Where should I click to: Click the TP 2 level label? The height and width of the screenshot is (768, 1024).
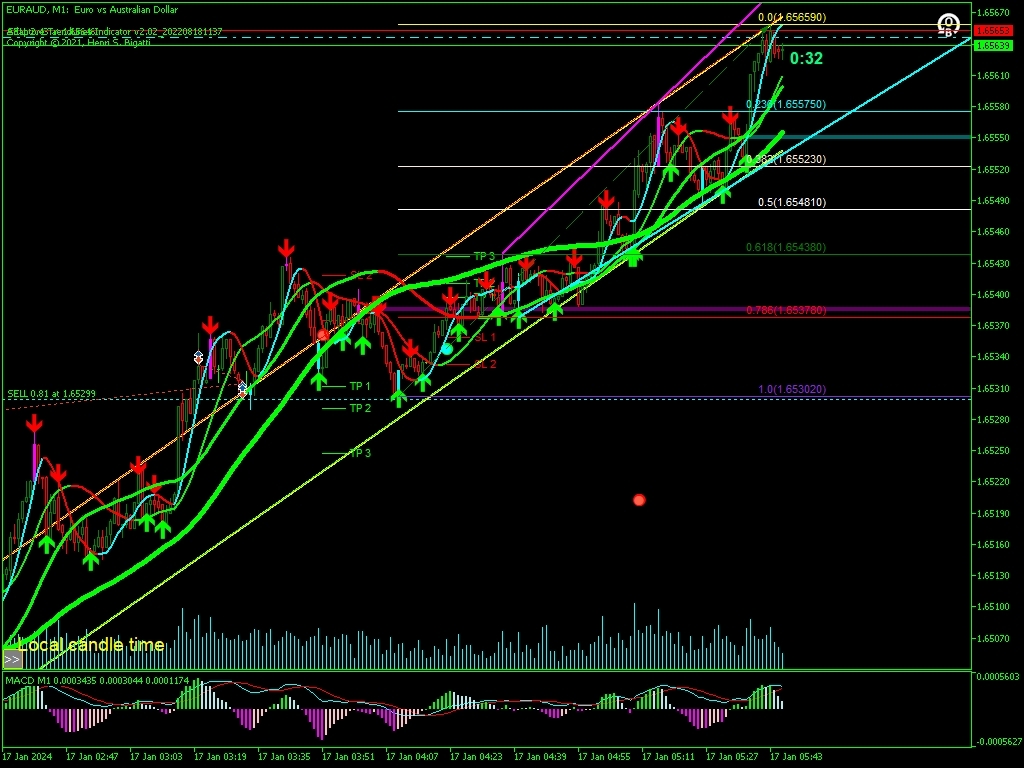tap(360, 408)
